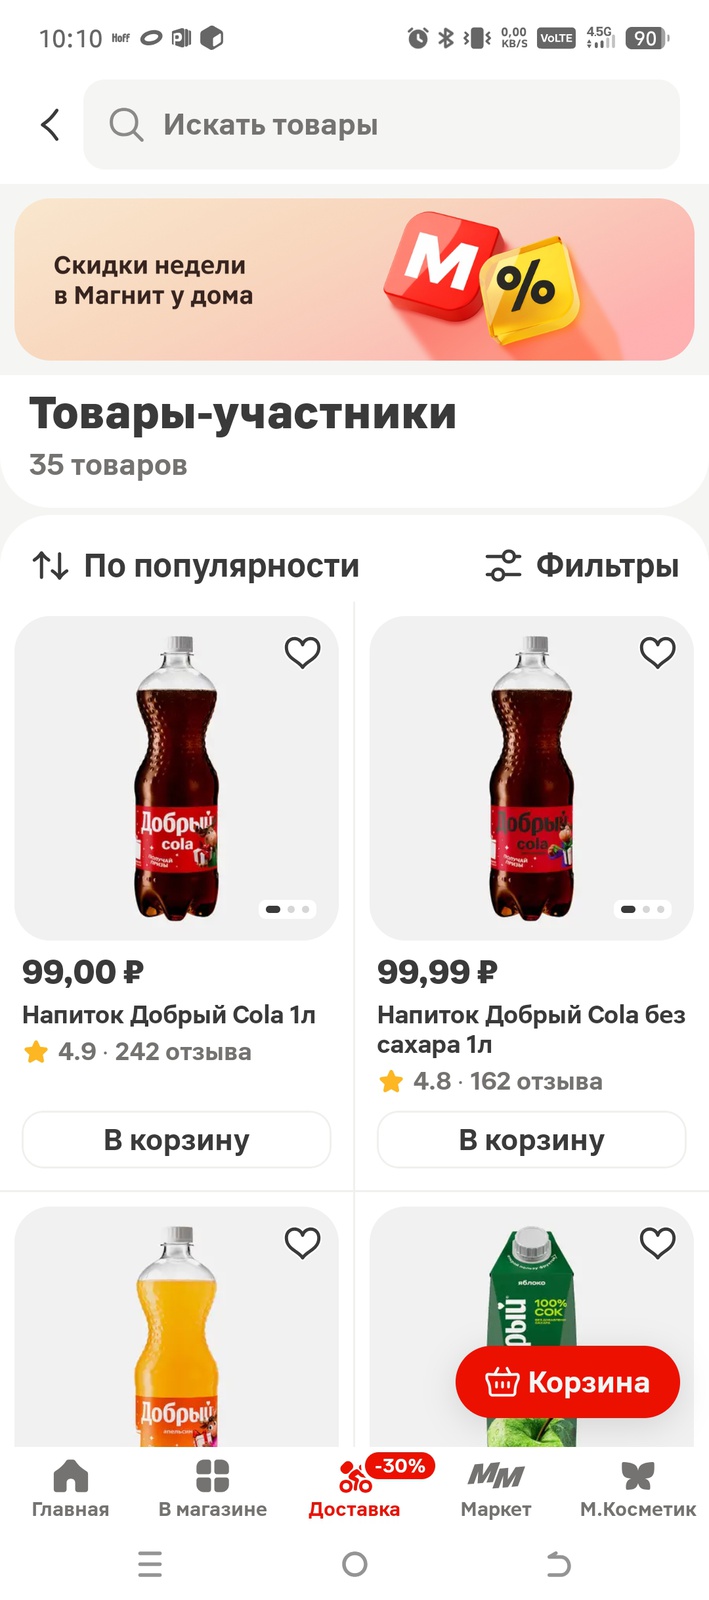Select the "Доставка" delivery bike icon

point(354,1477)
